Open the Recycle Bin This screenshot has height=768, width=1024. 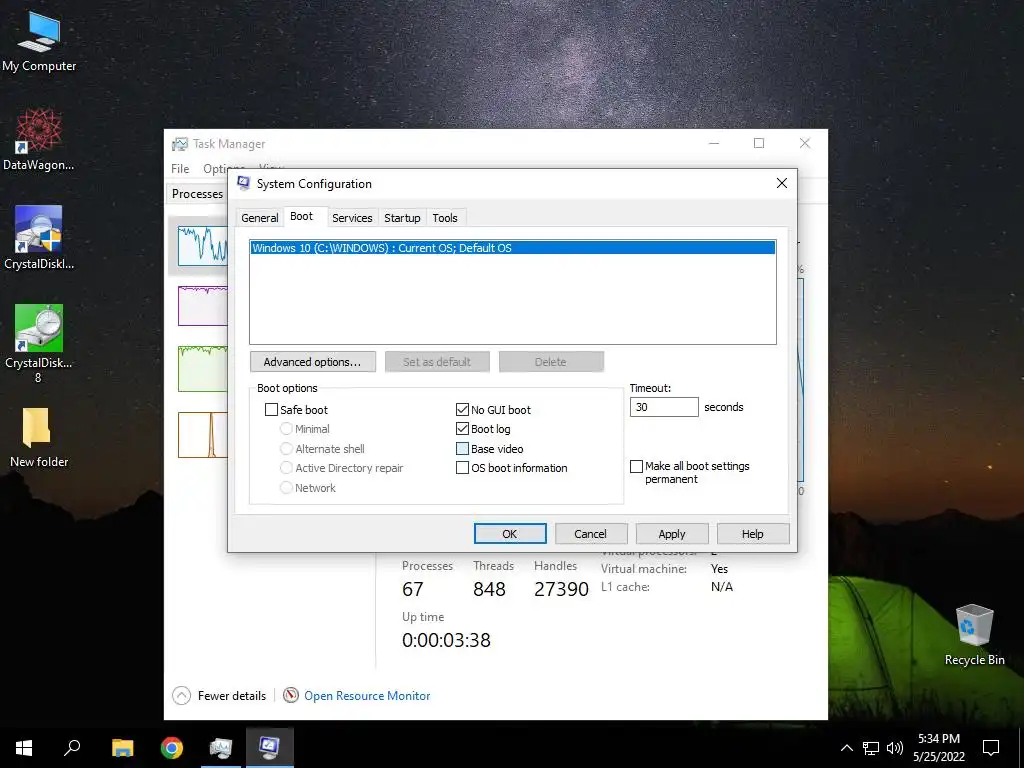pyautogui.click(x=974, y=635)
